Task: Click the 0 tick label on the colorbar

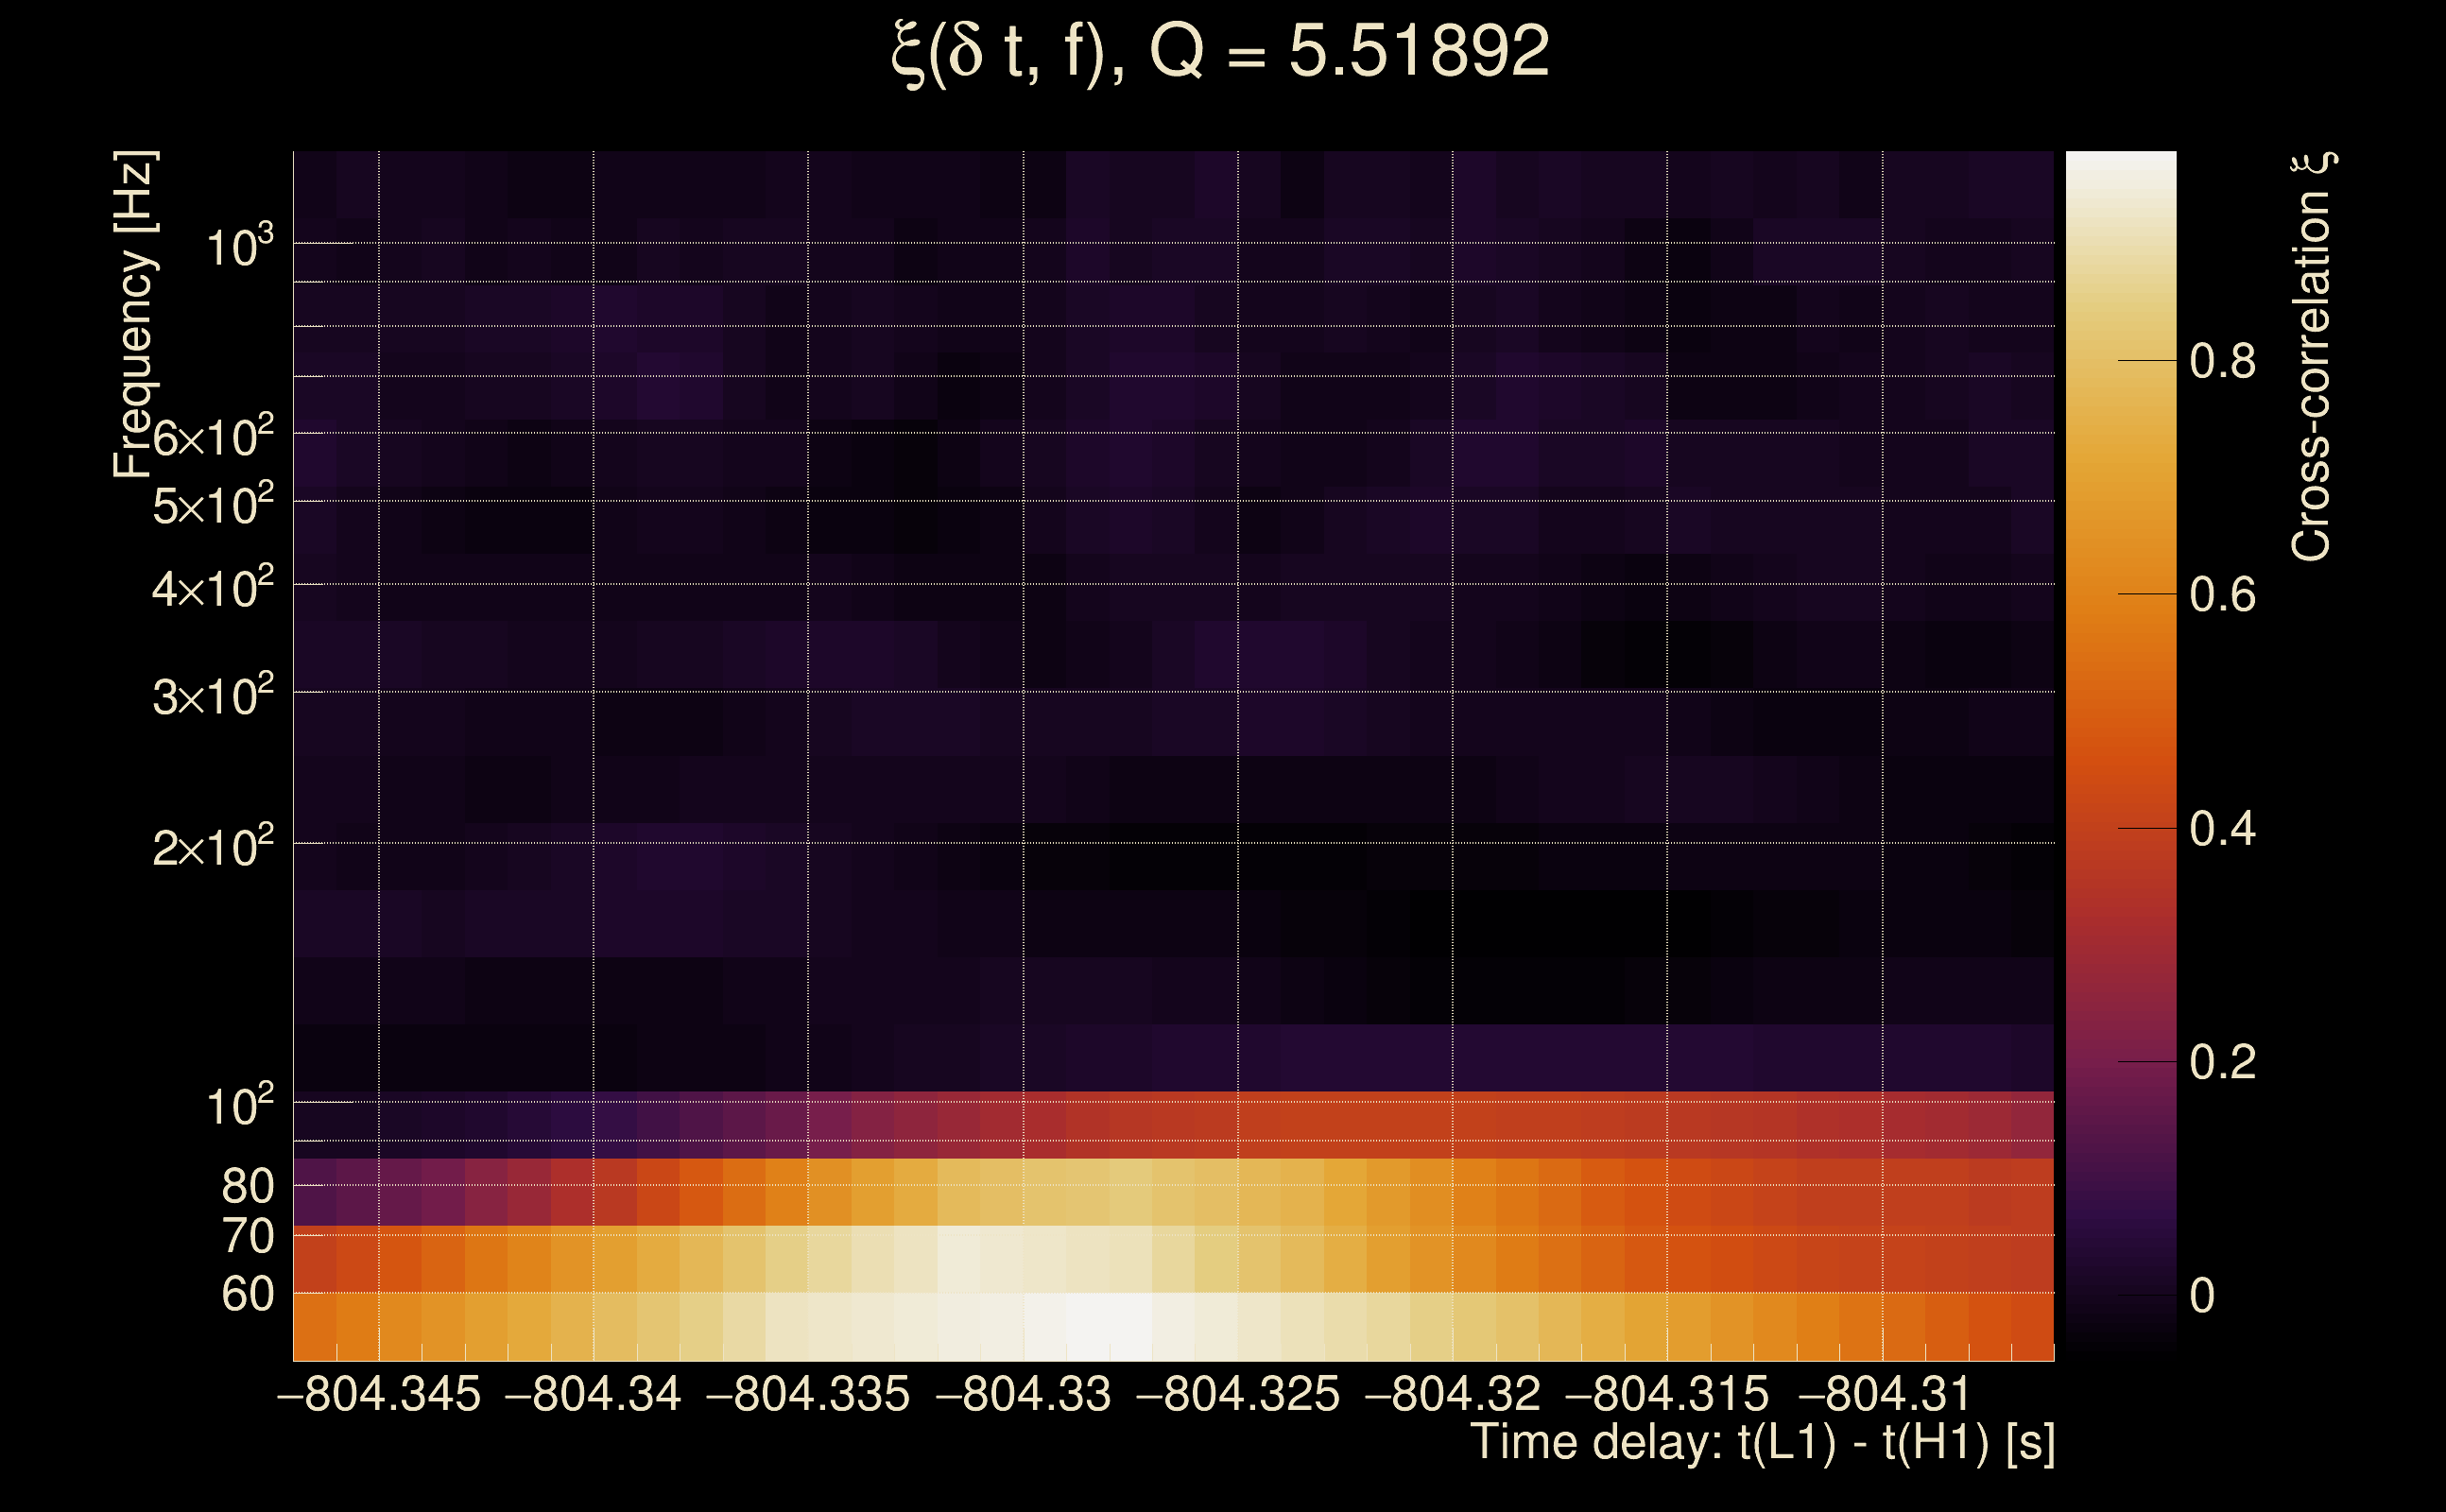Action: (2202, 1296)
